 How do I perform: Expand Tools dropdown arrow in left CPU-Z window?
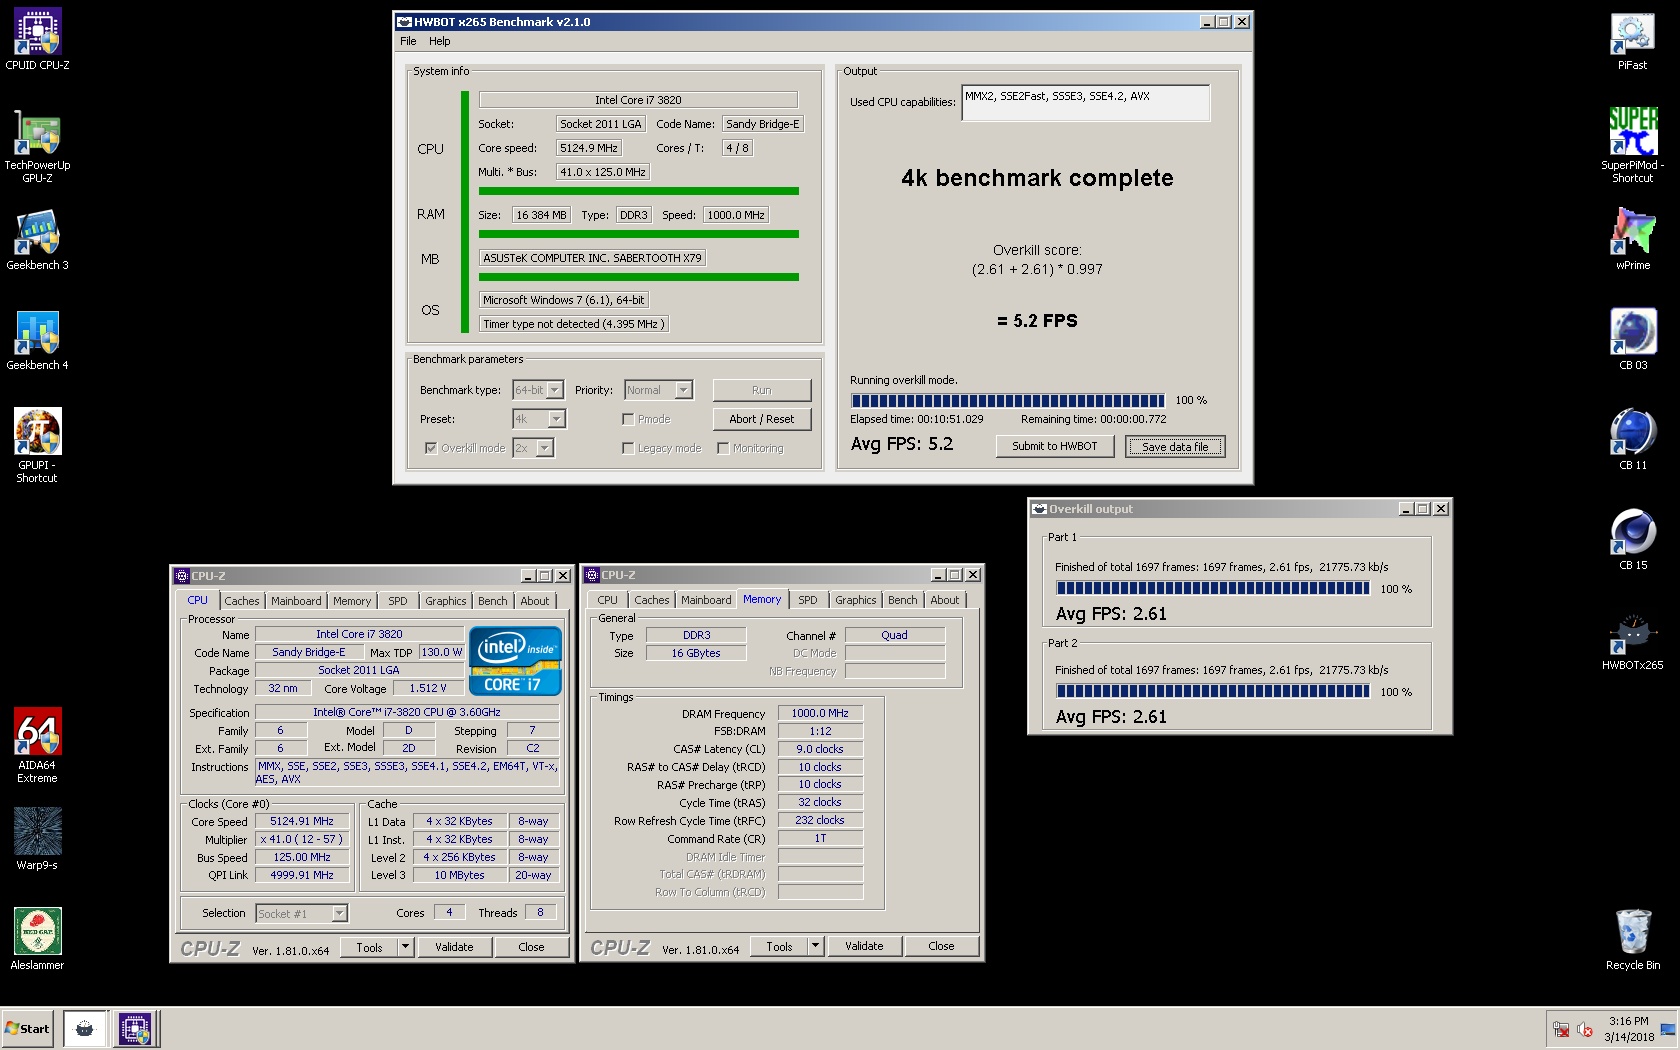[x=405, y=947]
